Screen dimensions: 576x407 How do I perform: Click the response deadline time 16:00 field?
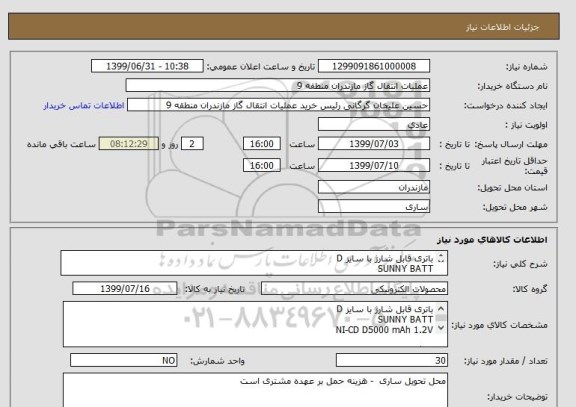262,144
